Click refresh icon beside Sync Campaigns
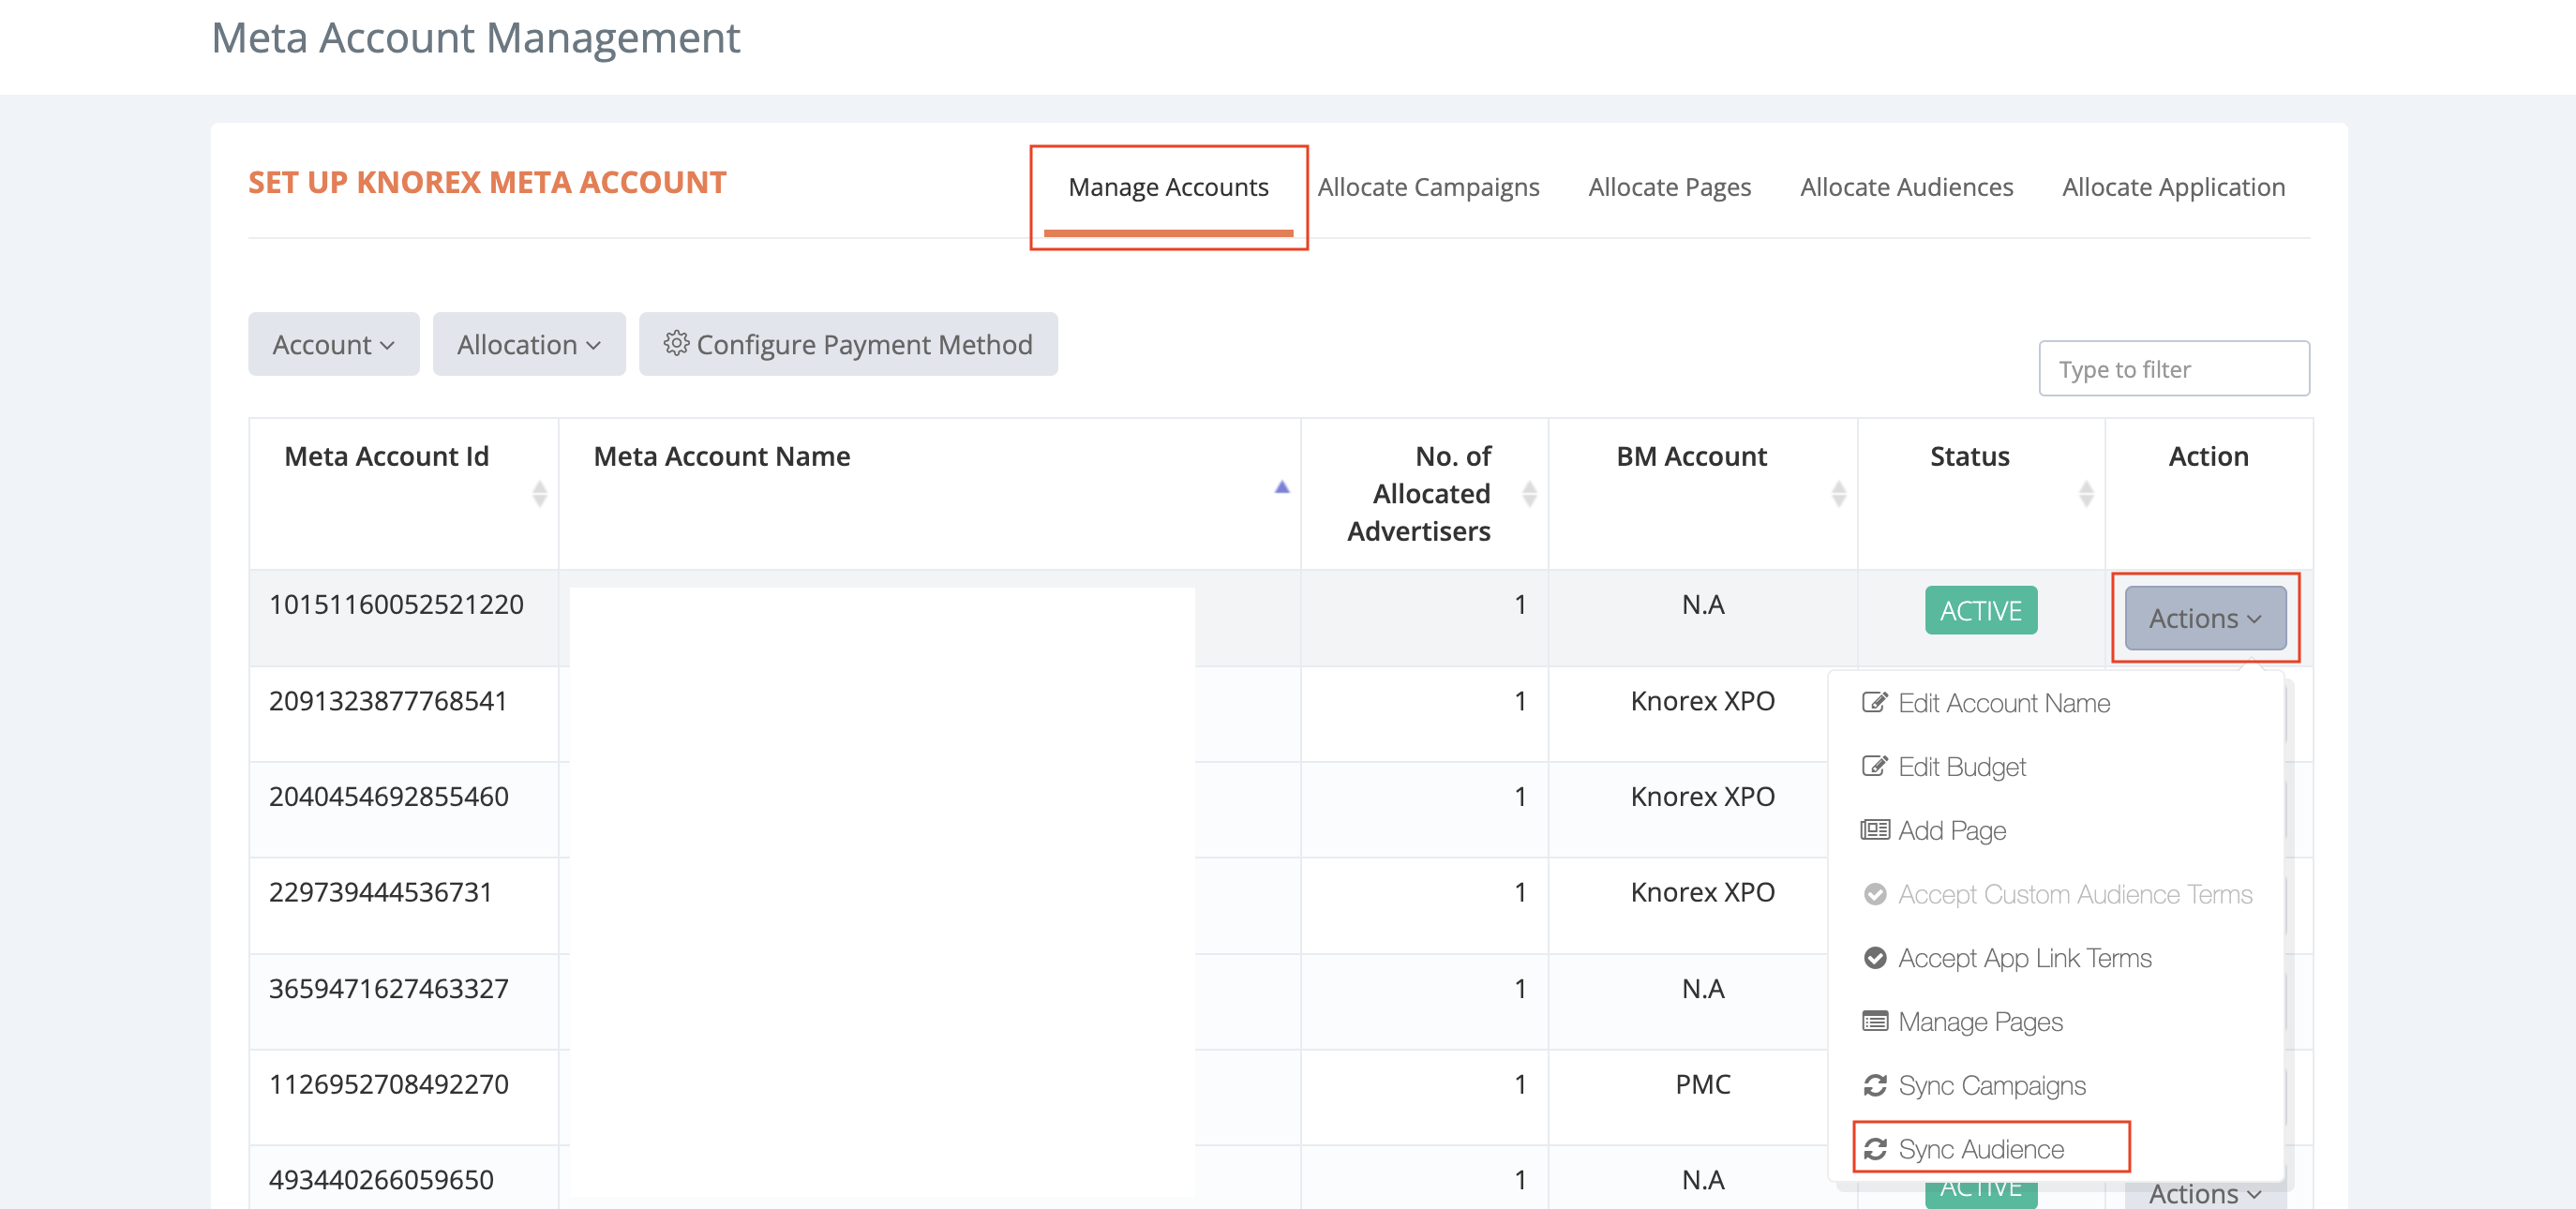 1875,1085
